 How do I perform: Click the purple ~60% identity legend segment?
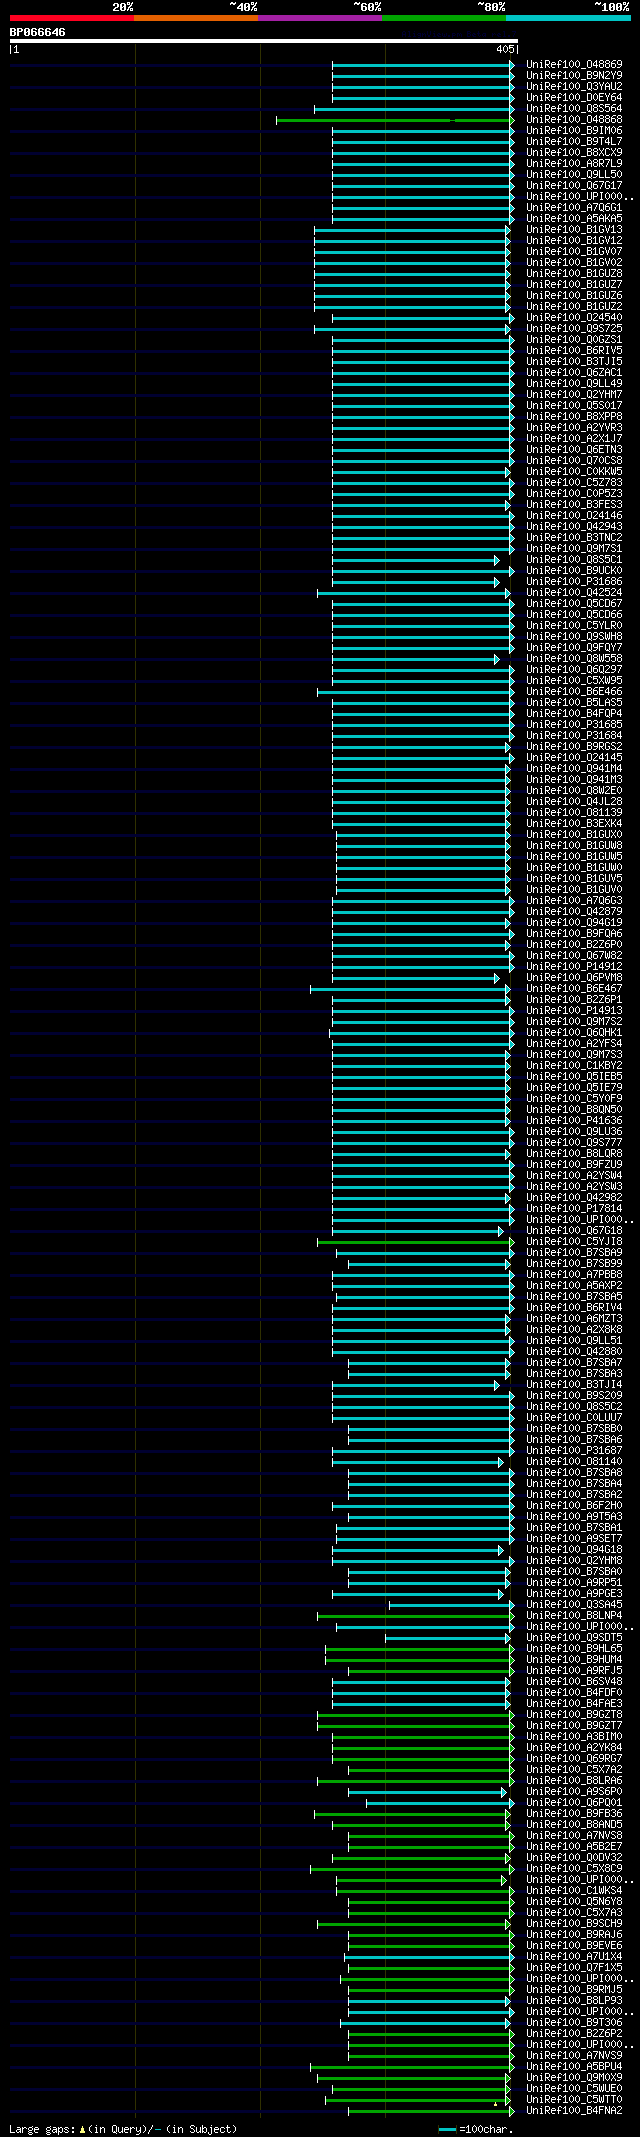click(x=320, y=18)
